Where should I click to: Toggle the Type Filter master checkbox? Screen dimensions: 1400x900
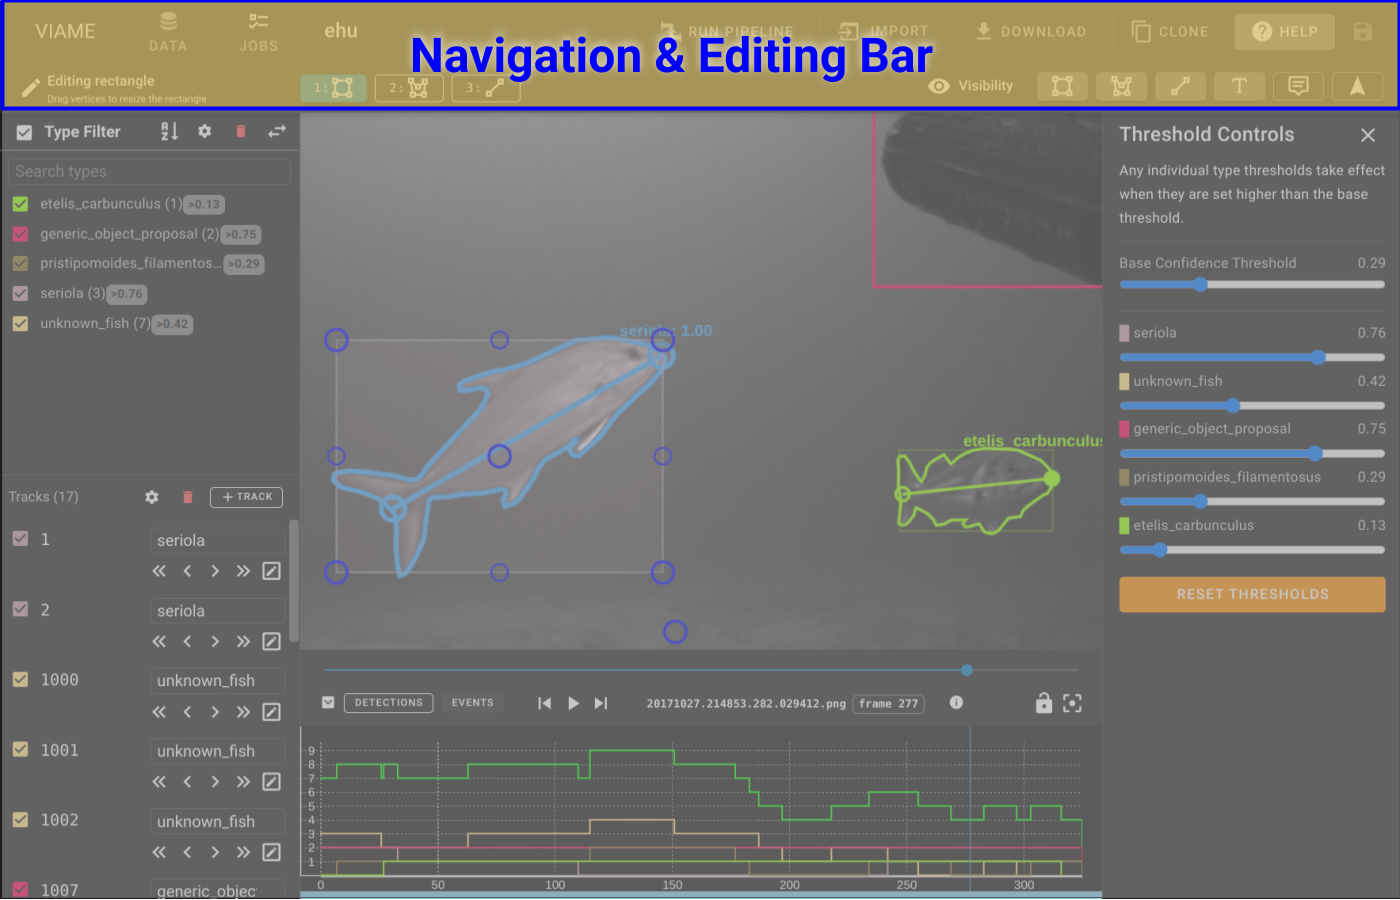click(x=24, y=132)
